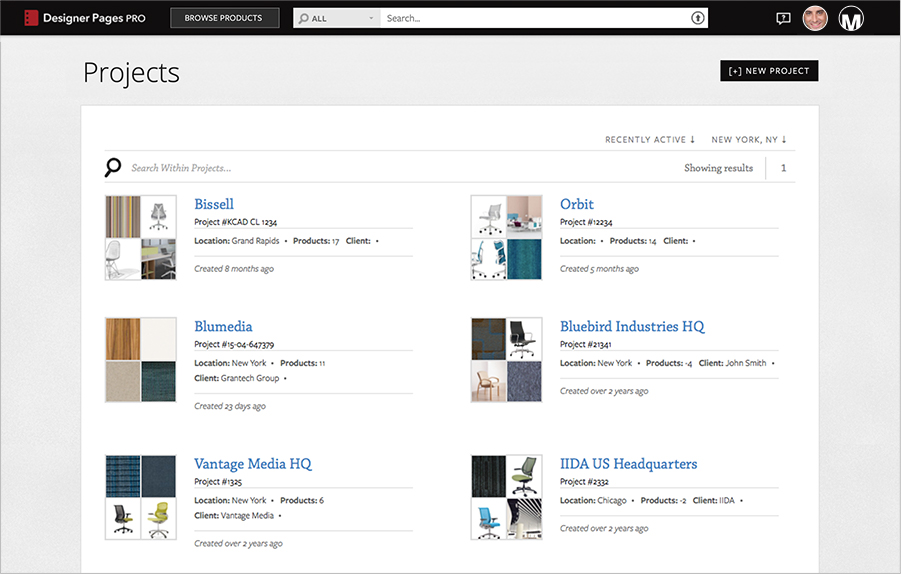Image resolution: width=901 pixels, height=574 pixels.
Task: Click 'Project #KCAD CL 1234' text
Action: click(x=236, y=222)
